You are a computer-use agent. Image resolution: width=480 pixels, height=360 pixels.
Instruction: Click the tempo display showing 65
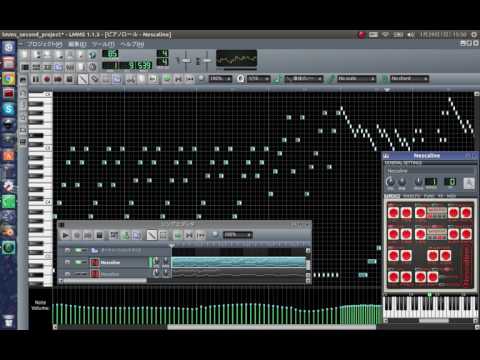coord(110,54)
